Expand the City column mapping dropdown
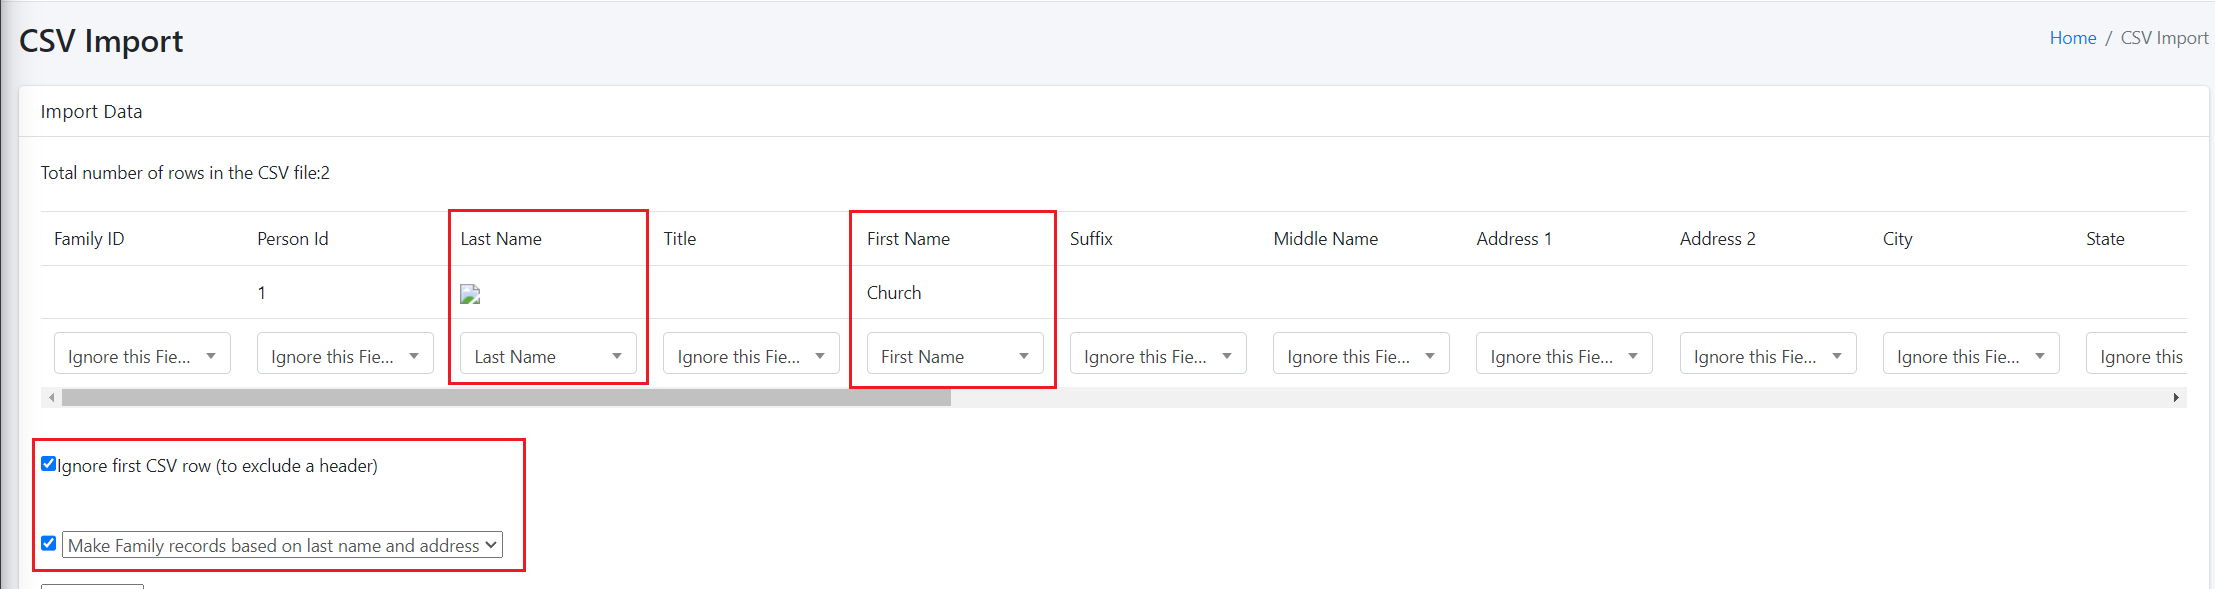 coord(1971,354)
